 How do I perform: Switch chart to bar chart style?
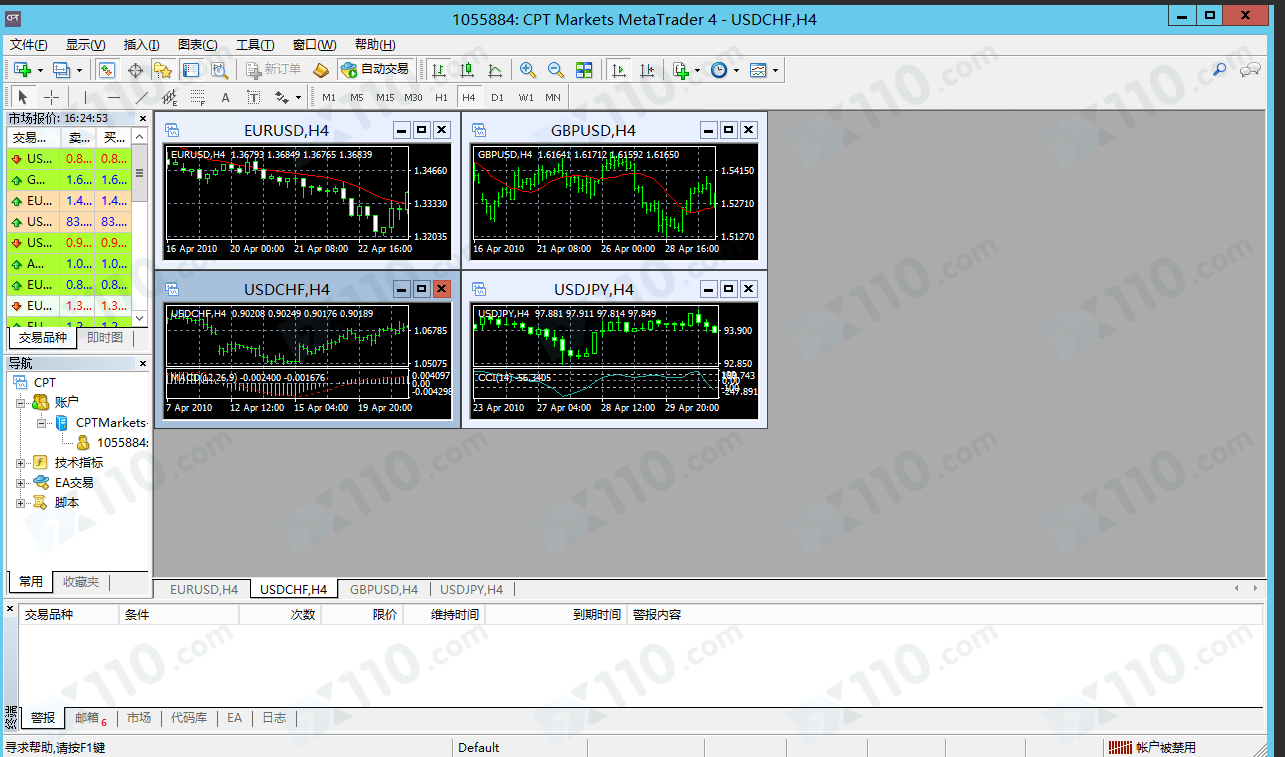439,70
